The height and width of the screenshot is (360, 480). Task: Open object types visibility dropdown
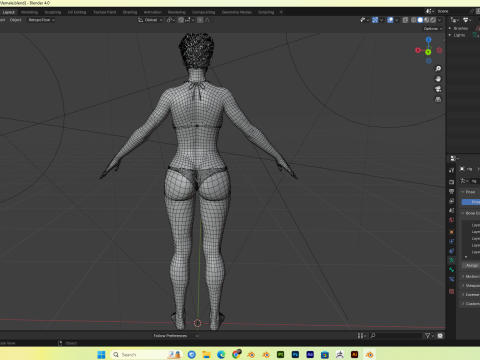point(365,20)
